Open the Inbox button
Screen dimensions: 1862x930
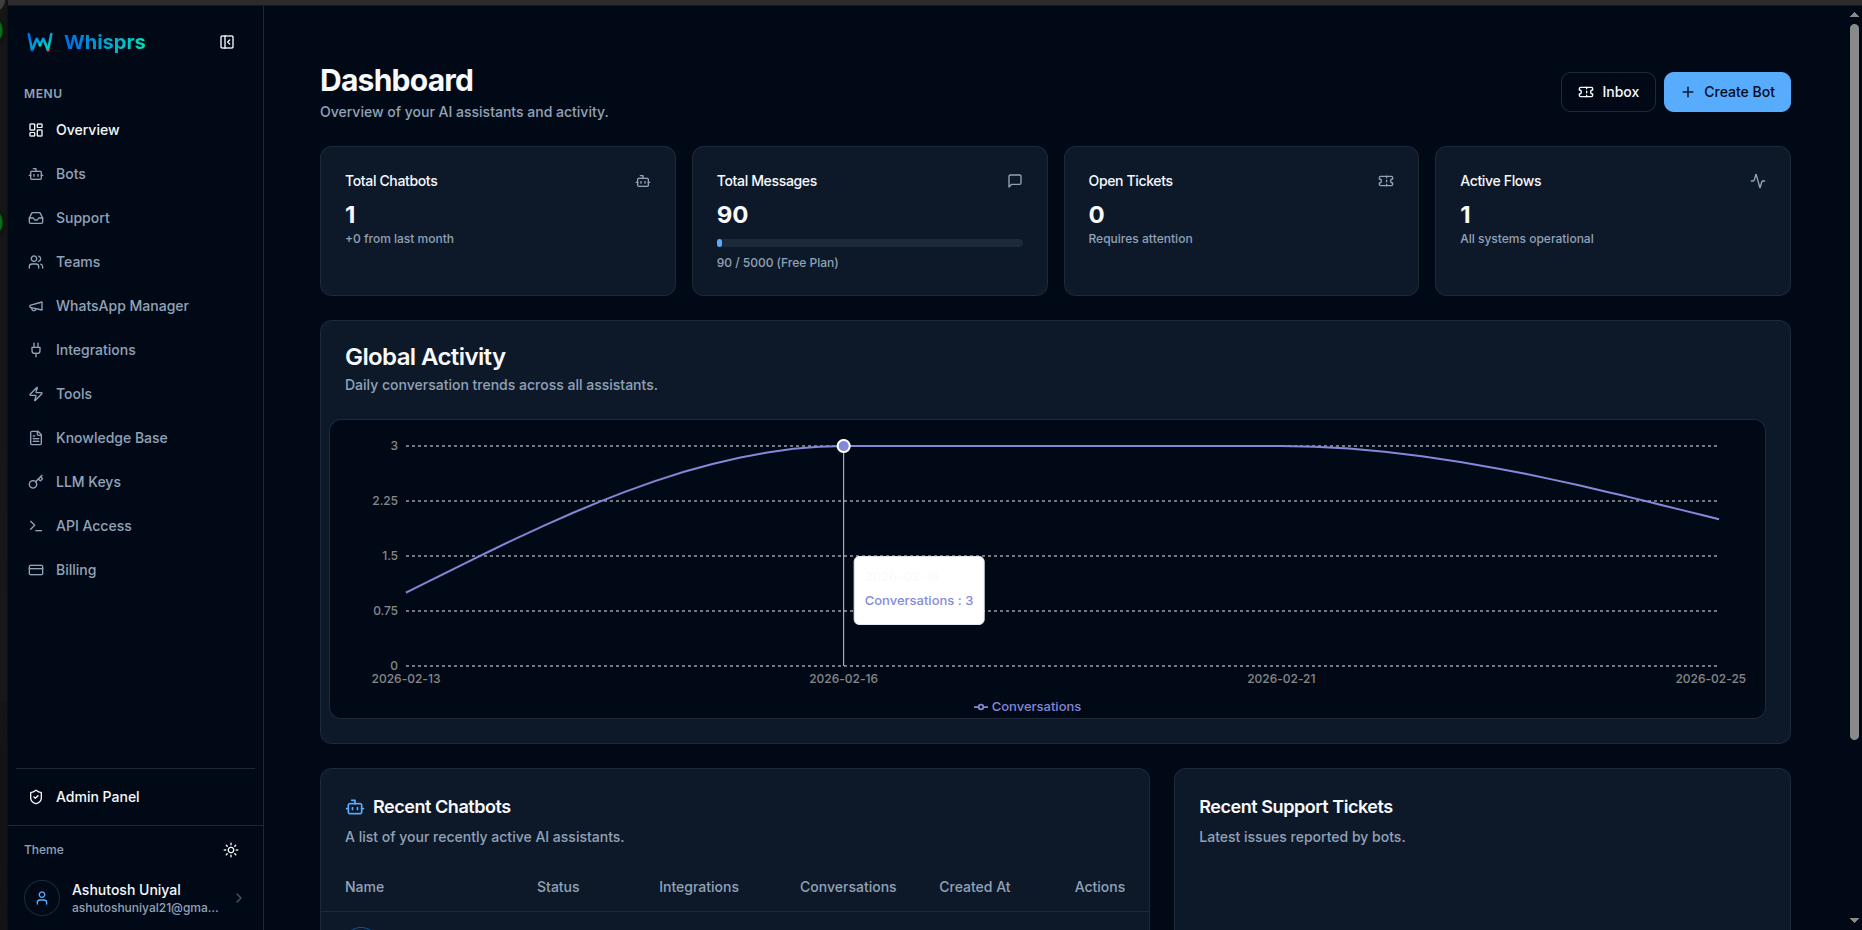click(1608, 92)
